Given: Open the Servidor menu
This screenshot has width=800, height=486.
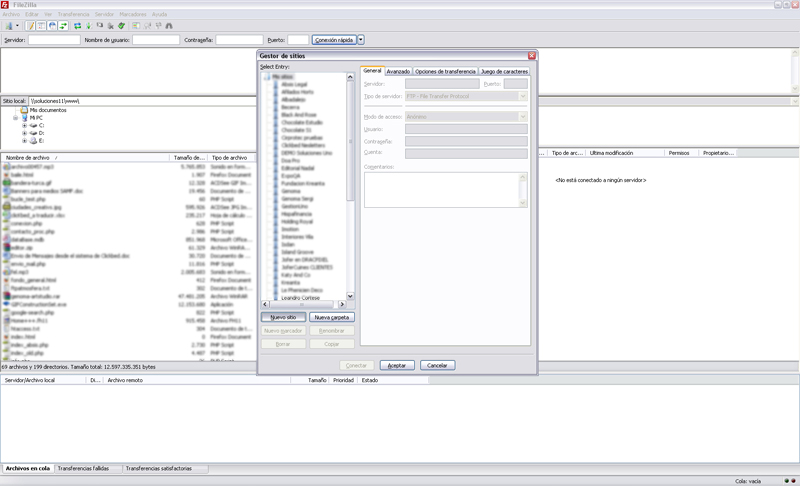Looking at the screenshot, I should (x=104, y=14).
